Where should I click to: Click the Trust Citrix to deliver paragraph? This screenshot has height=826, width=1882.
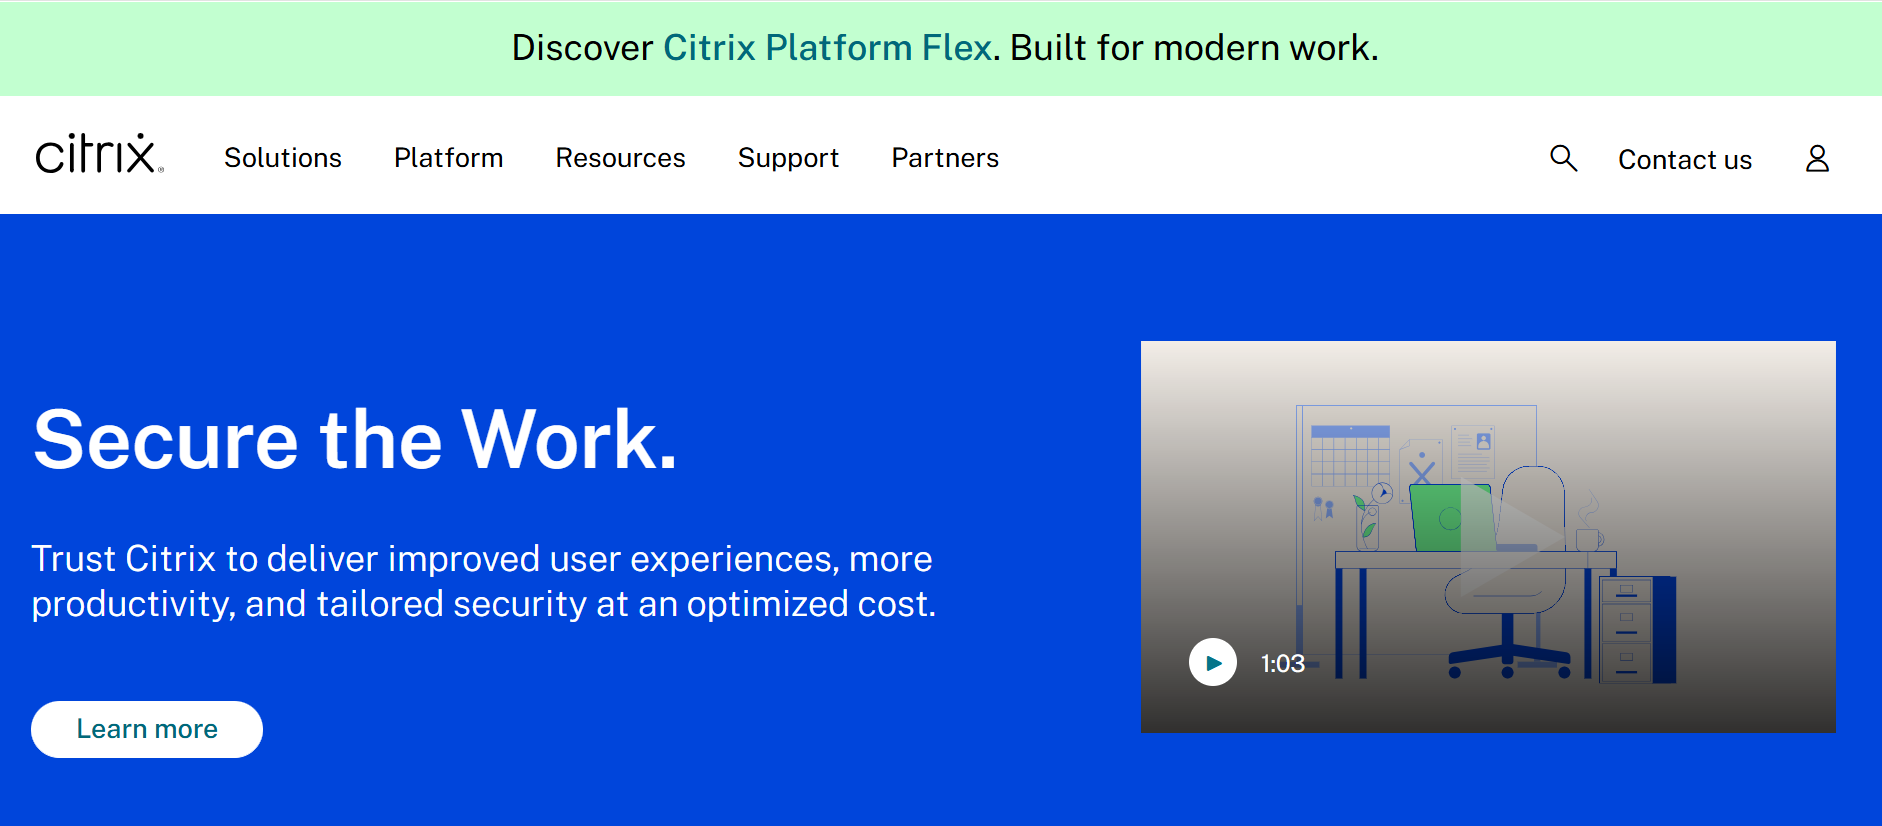click(x=484, y=581)
